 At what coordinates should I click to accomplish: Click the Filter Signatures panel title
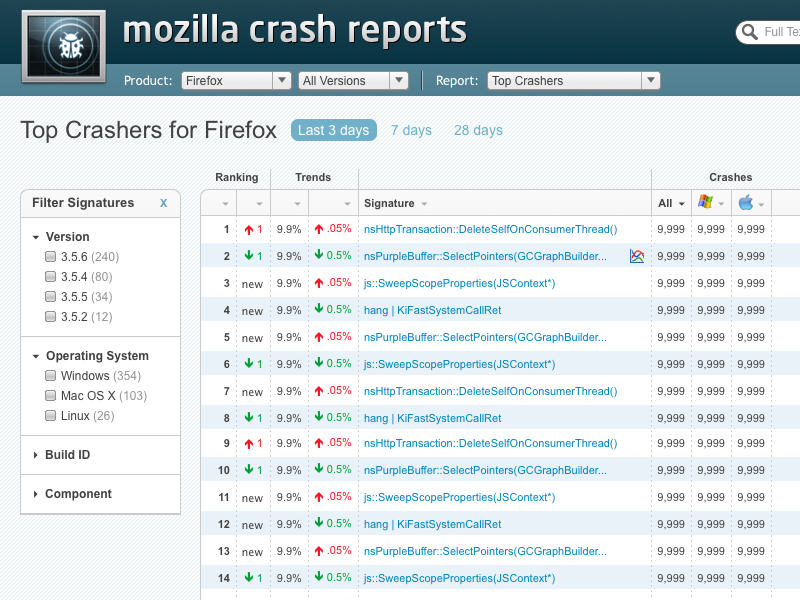(83, 203)
